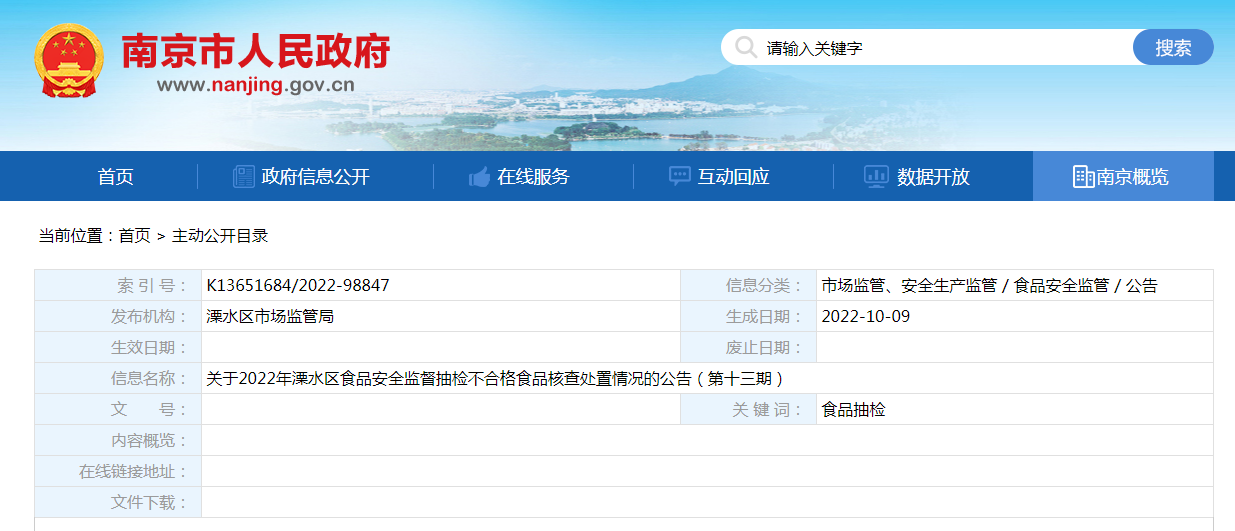Click the 关键词 label cell
This screenshot has height=531, width=1235.
[749, 410]
